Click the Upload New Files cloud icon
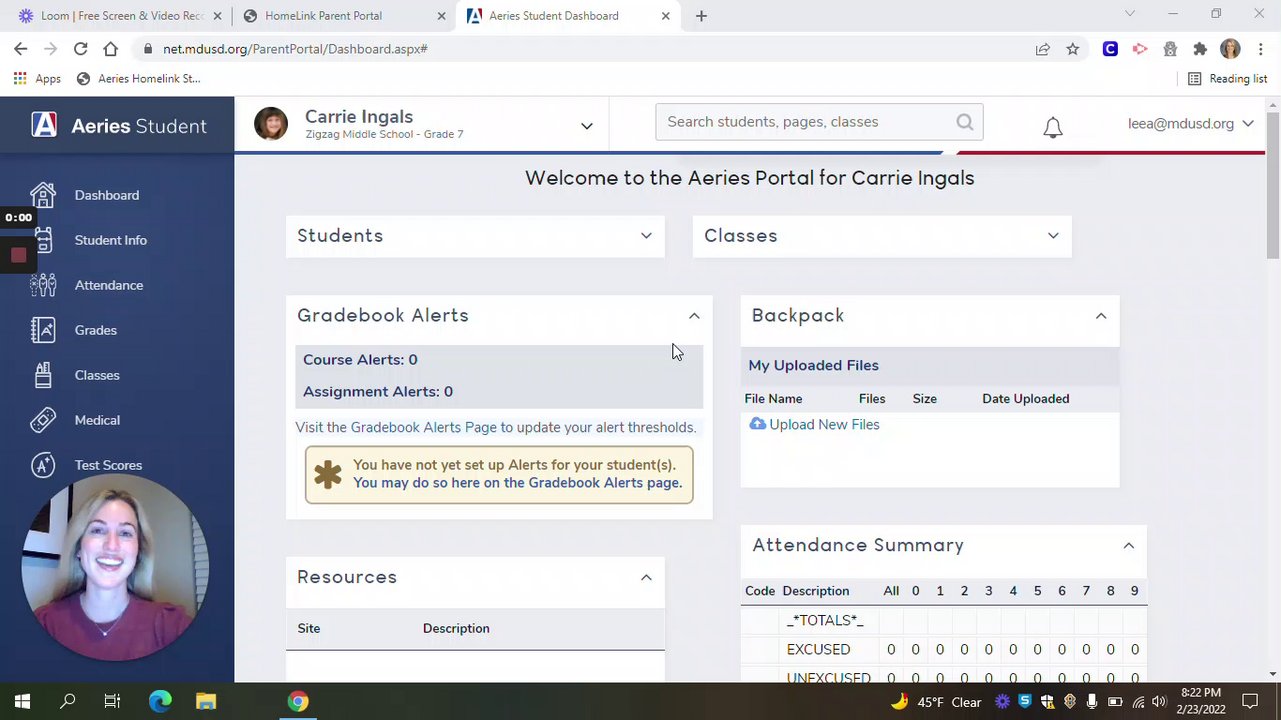1281x720 pixels. [757, 424]
